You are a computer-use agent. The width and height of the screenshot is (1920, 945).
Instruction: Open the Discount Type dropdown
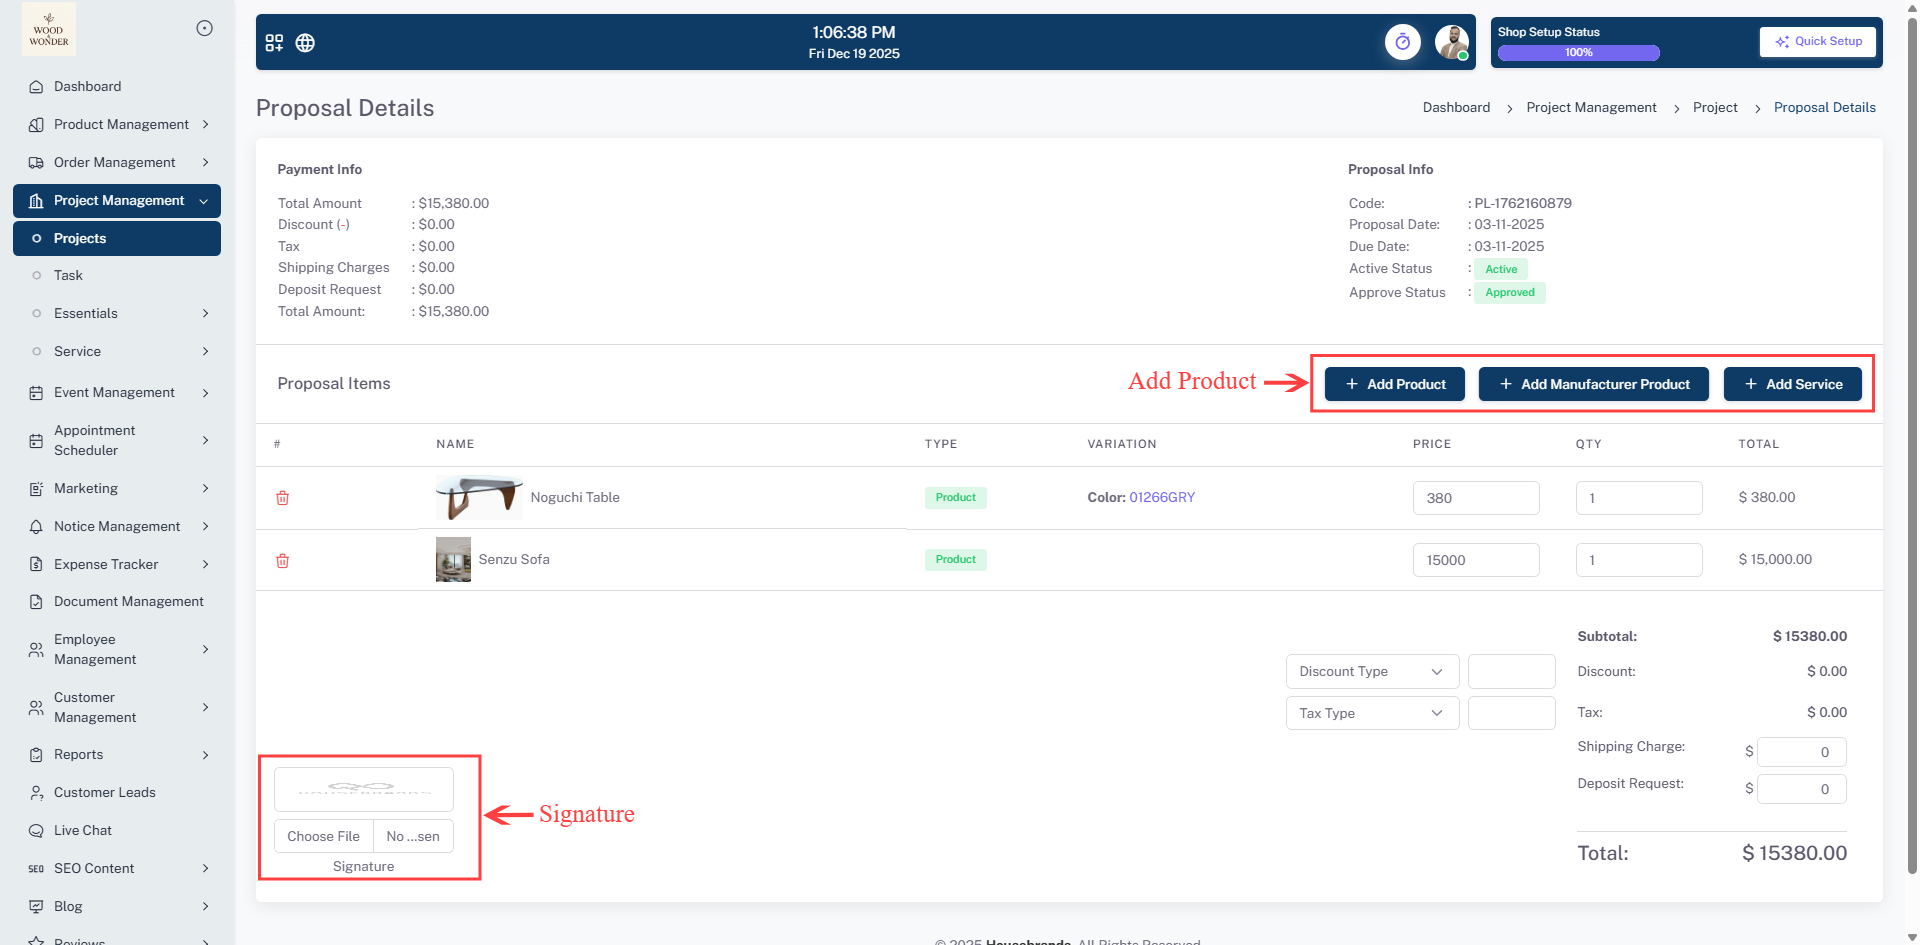coord(1371,672)
